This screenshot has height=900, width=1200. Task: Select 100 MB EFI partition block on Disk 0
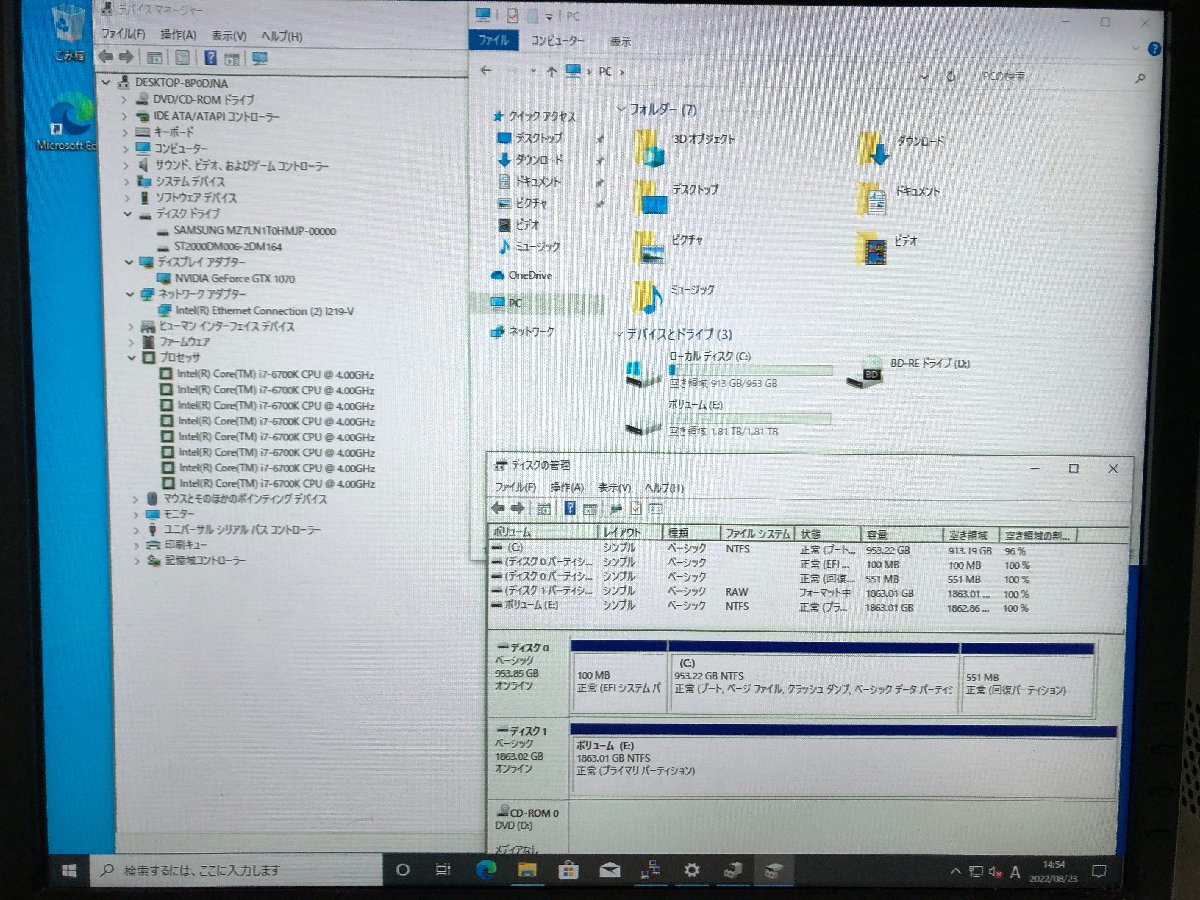click(x=619, y=678)
